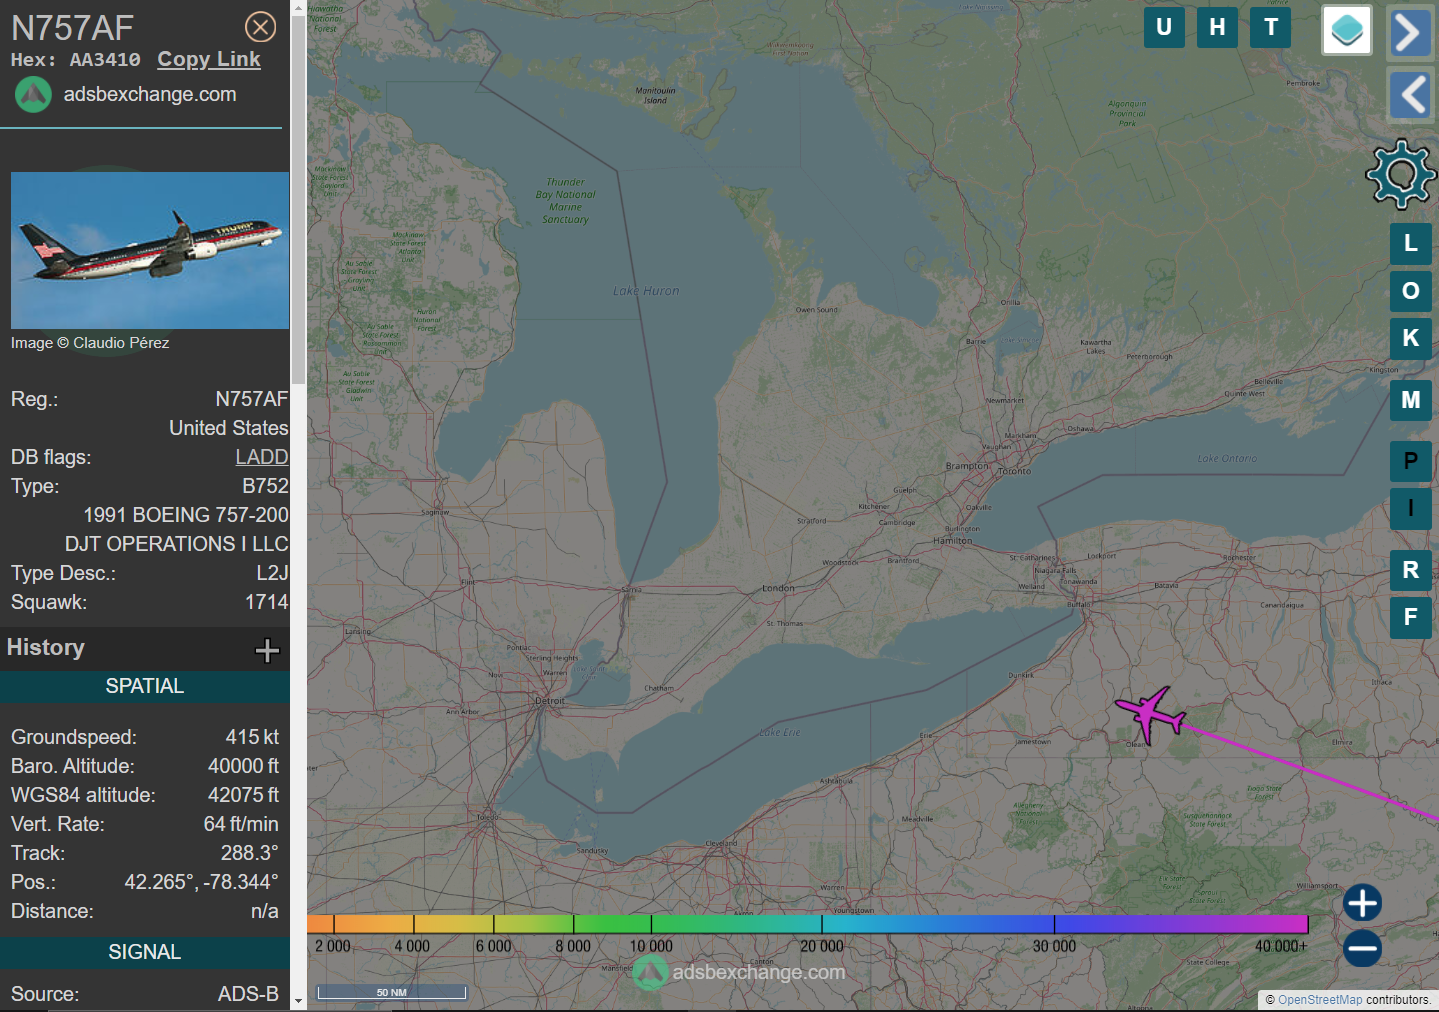The image size is (1439, 1012).
Task: Click the Source value ADS-B
Action: [x=248, y=994]
